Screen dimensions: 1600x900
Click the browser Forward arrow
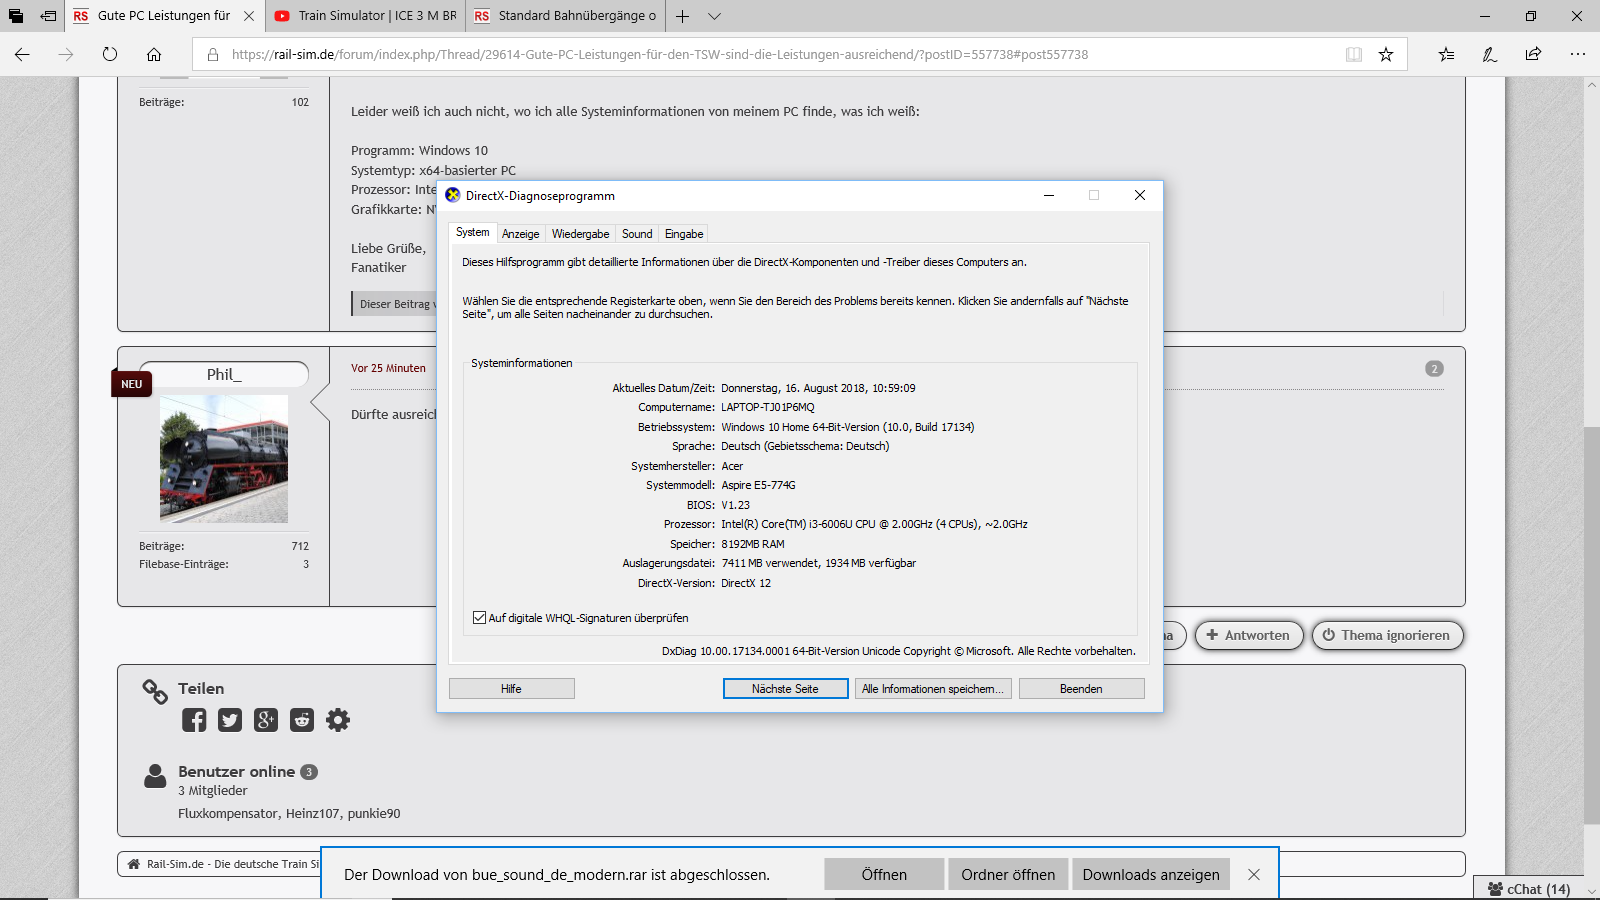pyautogui.click(x=66, y=54)
